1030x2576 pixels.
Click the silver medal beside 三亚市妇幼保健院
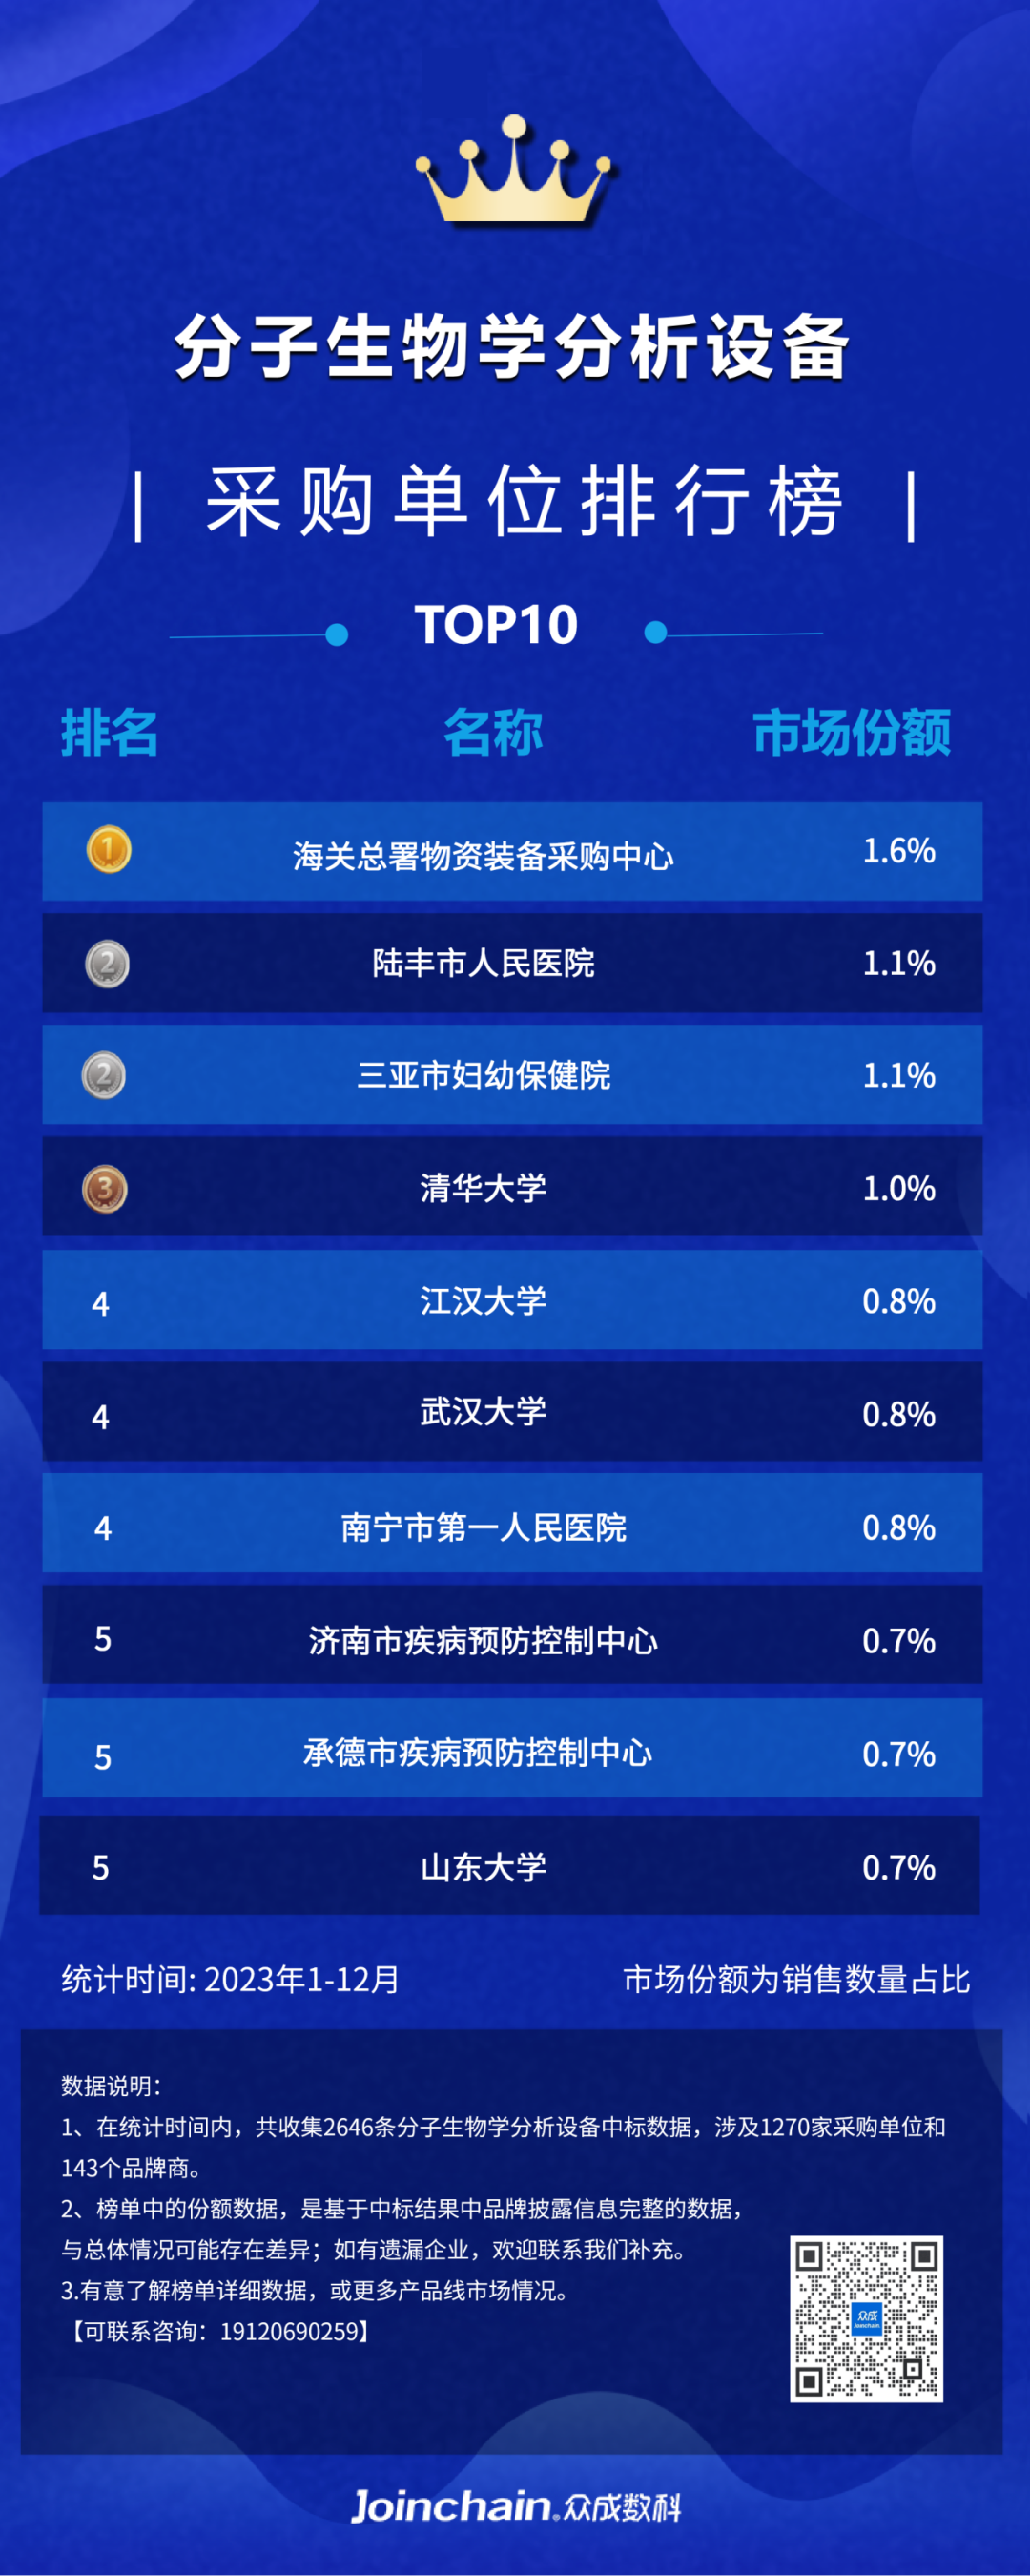(103, 1076)
